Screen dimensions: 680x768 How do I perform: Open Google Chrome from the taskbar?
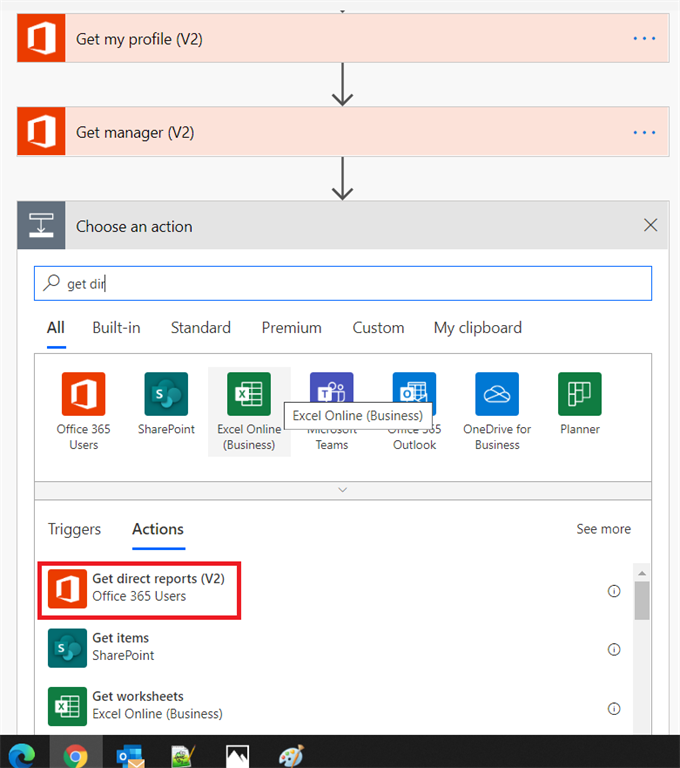pyautogui.click(x=75, y=755)
